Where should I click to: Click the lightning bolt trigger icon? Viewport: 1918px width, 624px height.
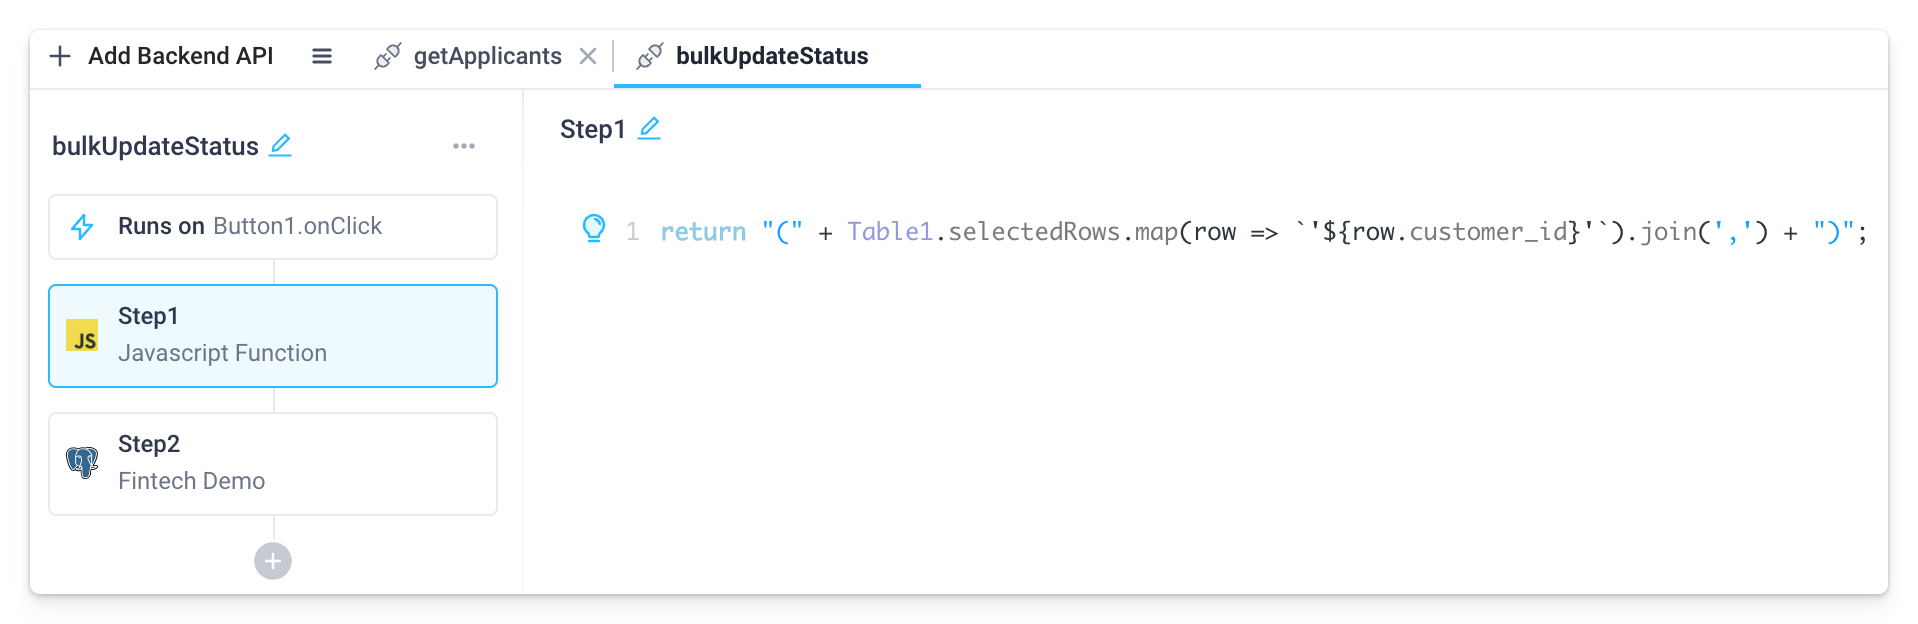[83, 226]
